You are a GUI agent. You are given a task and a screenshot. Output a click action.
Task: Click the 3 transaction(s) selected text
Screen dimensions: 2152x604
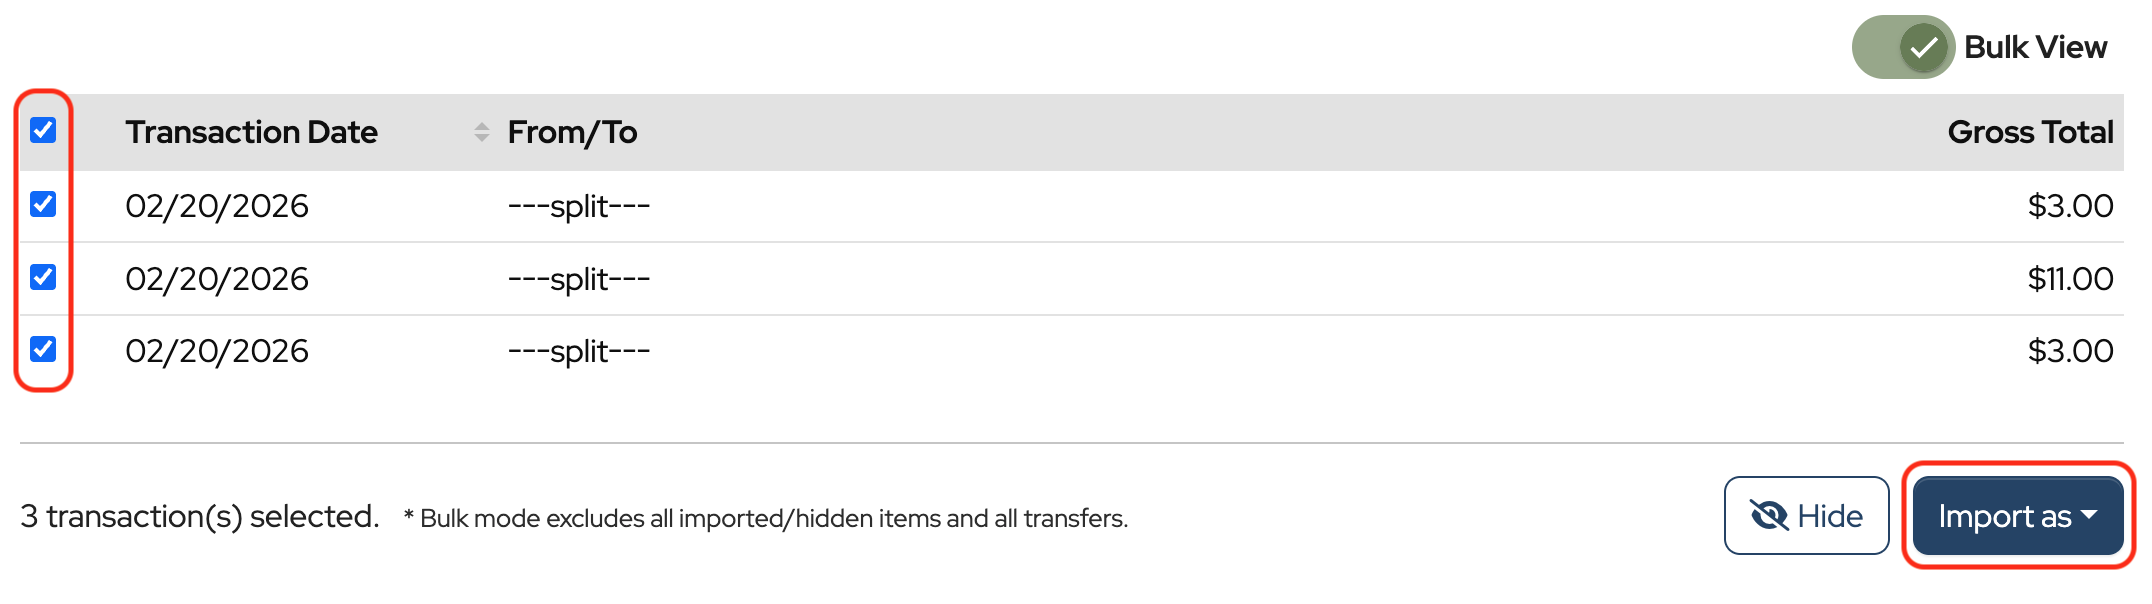click(200, 516)
